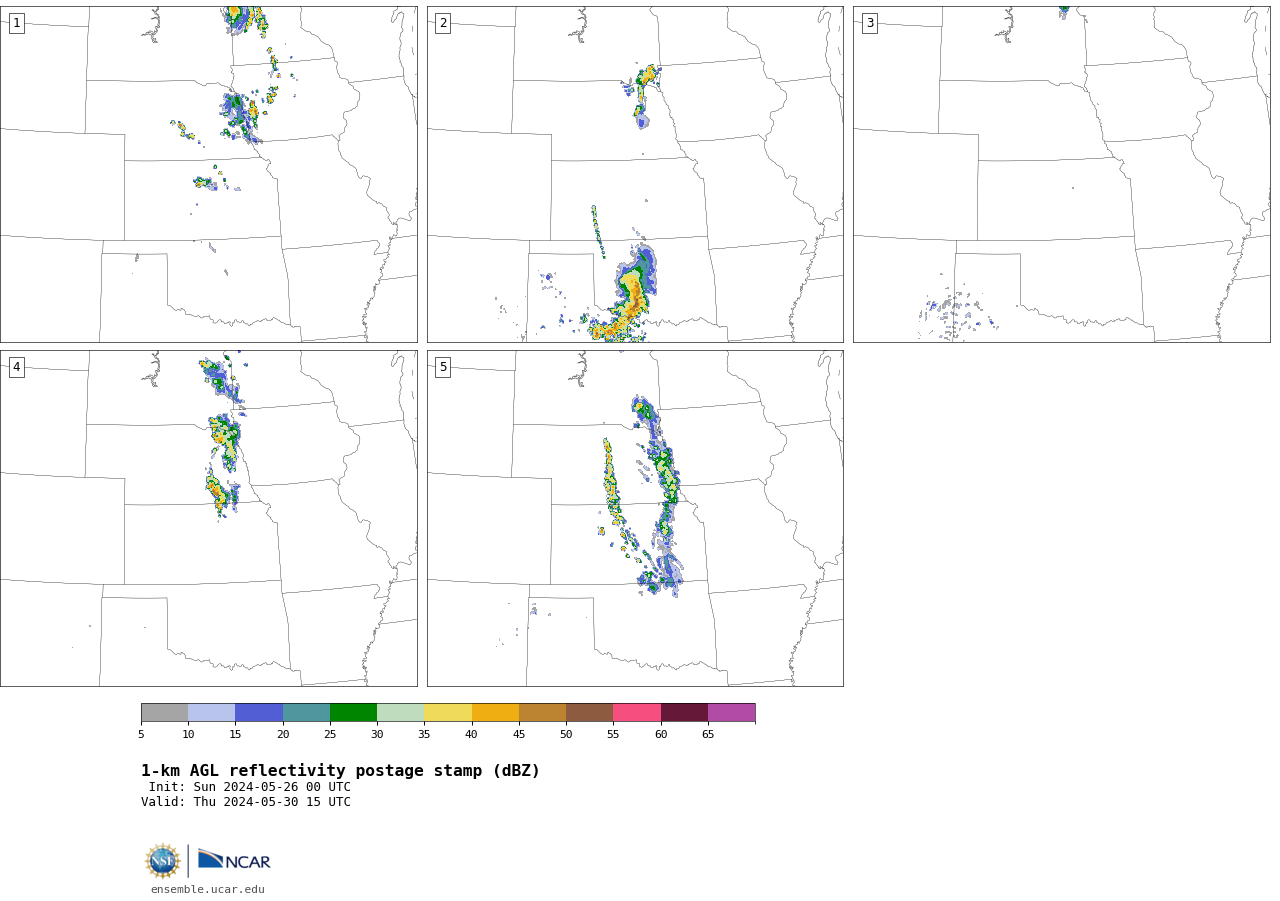The width and height of the screenshot is (1280, 901).
Task: Open ensemble member 4 reflectivity panel
Action: [x=209, y=518]
